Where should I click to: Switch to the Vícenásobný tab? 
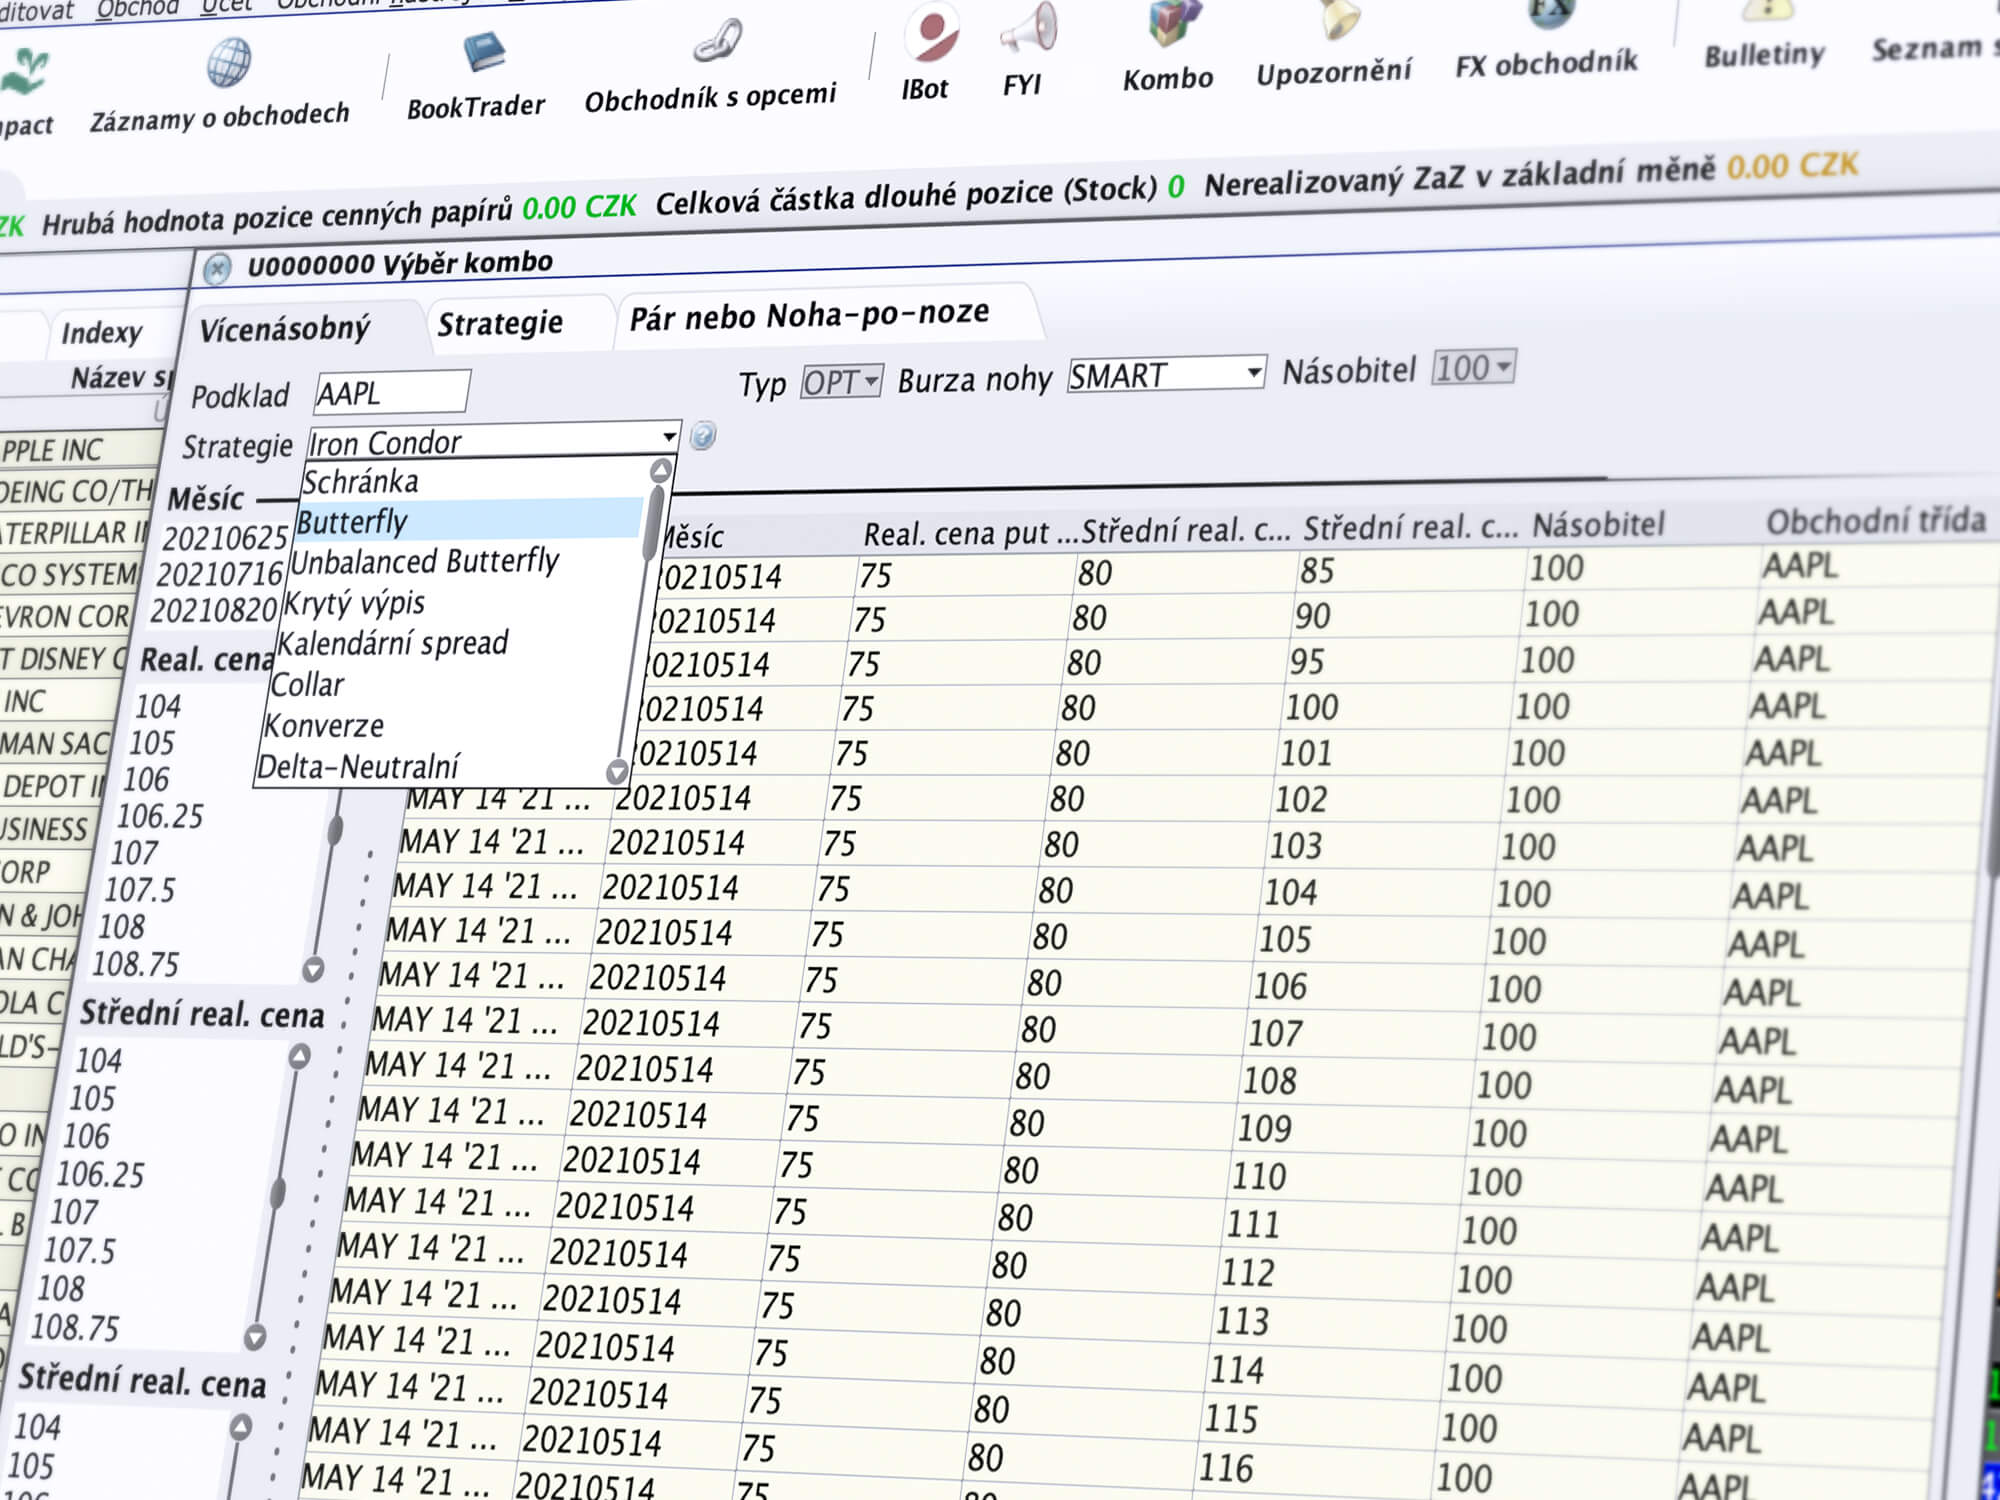(285, 329)
